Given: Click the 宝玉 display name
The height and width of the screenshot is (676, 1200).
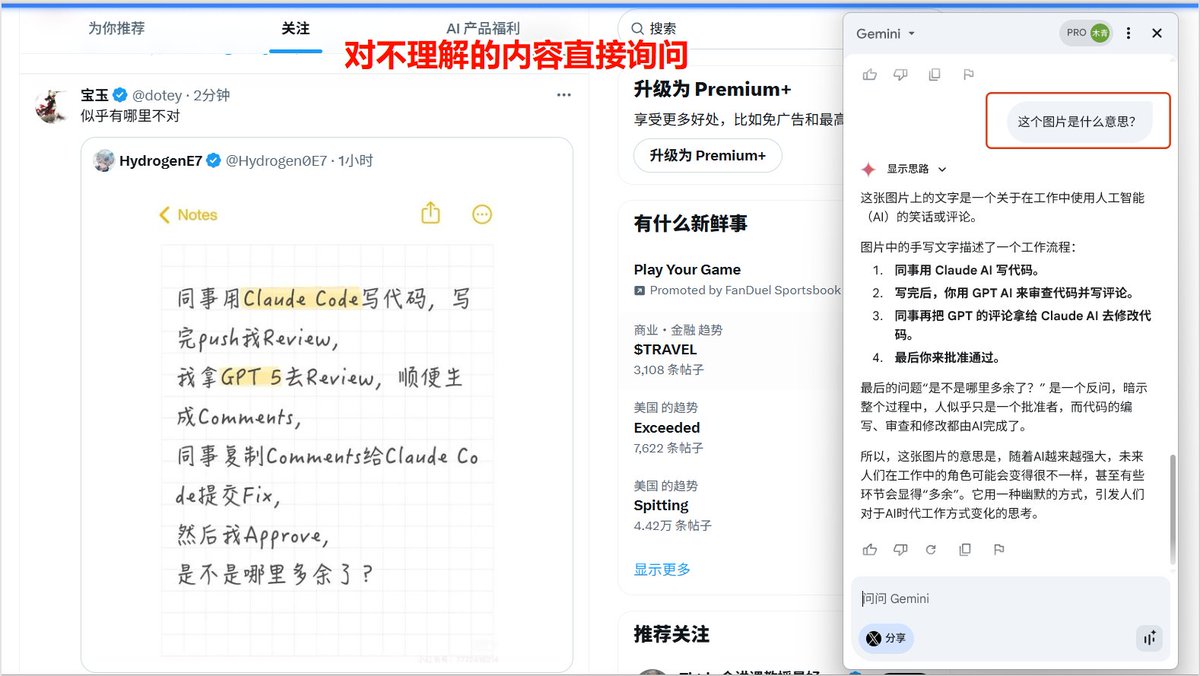Looking at the screenshot, I should 95,95.
